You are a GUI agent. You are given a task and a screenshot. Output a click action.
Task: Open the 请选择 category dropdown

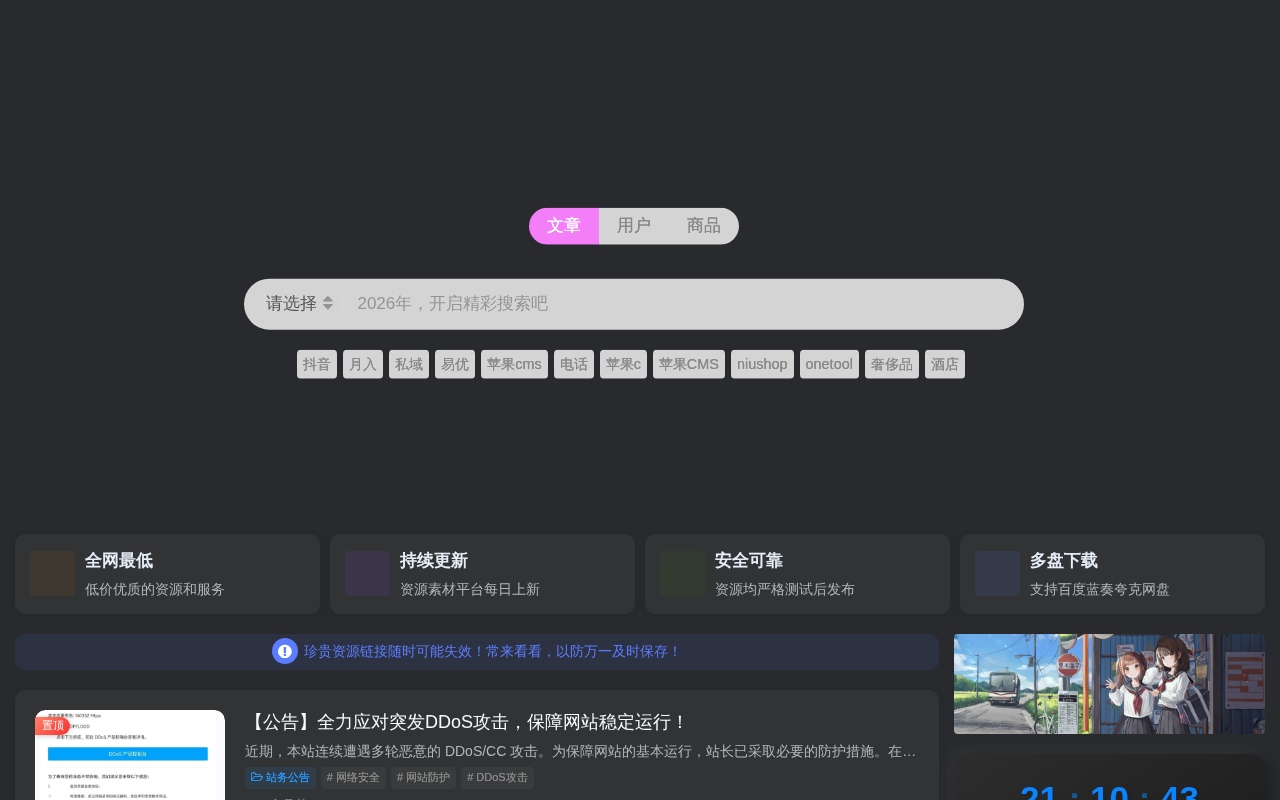coord(299,304)
